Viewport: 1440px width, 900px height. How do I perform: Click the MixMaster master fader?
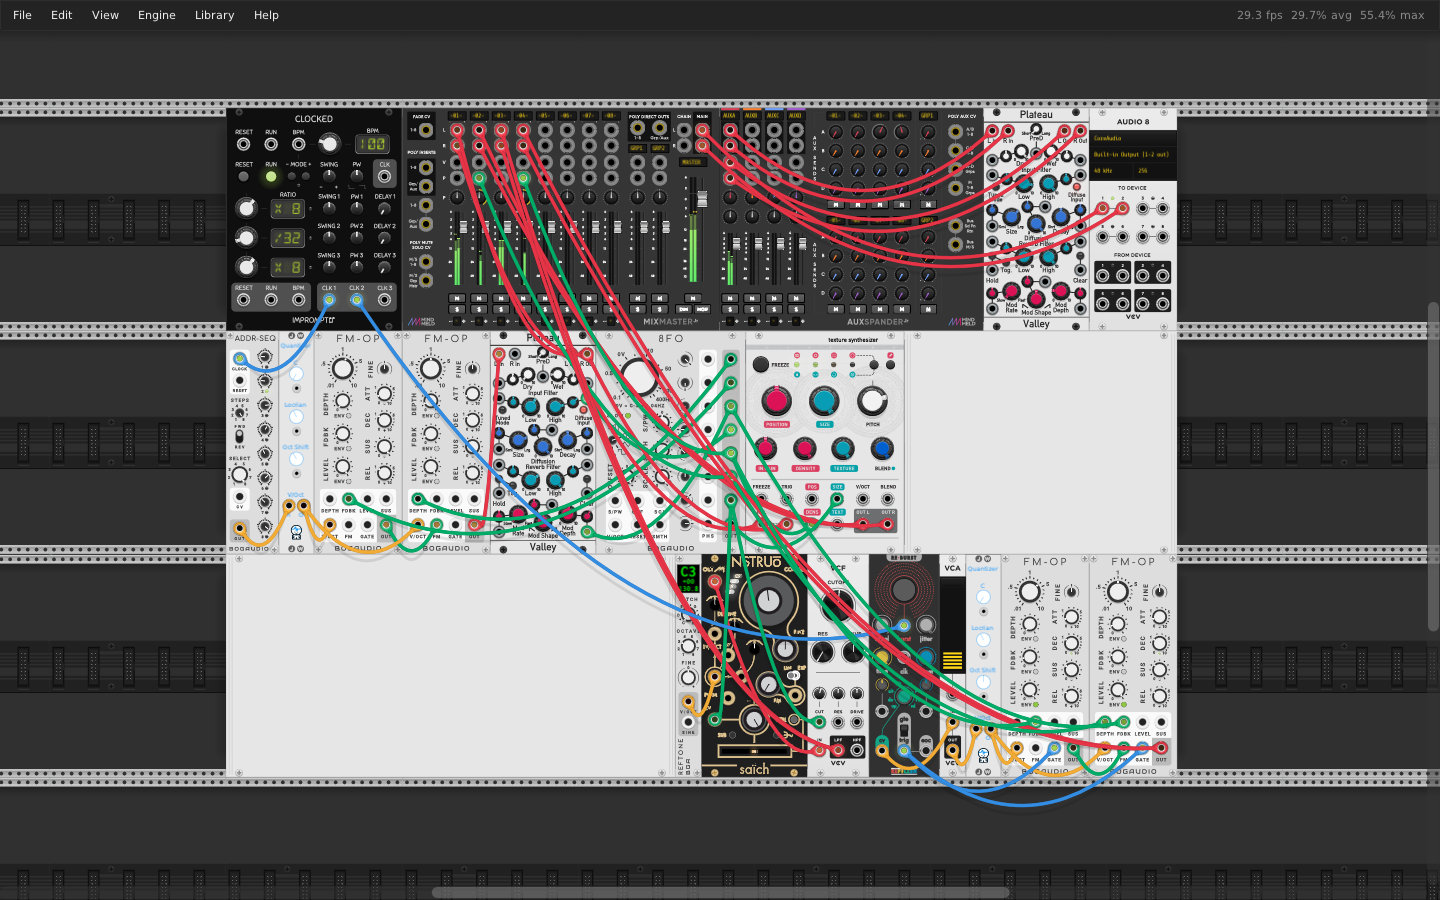coord(702,199)
